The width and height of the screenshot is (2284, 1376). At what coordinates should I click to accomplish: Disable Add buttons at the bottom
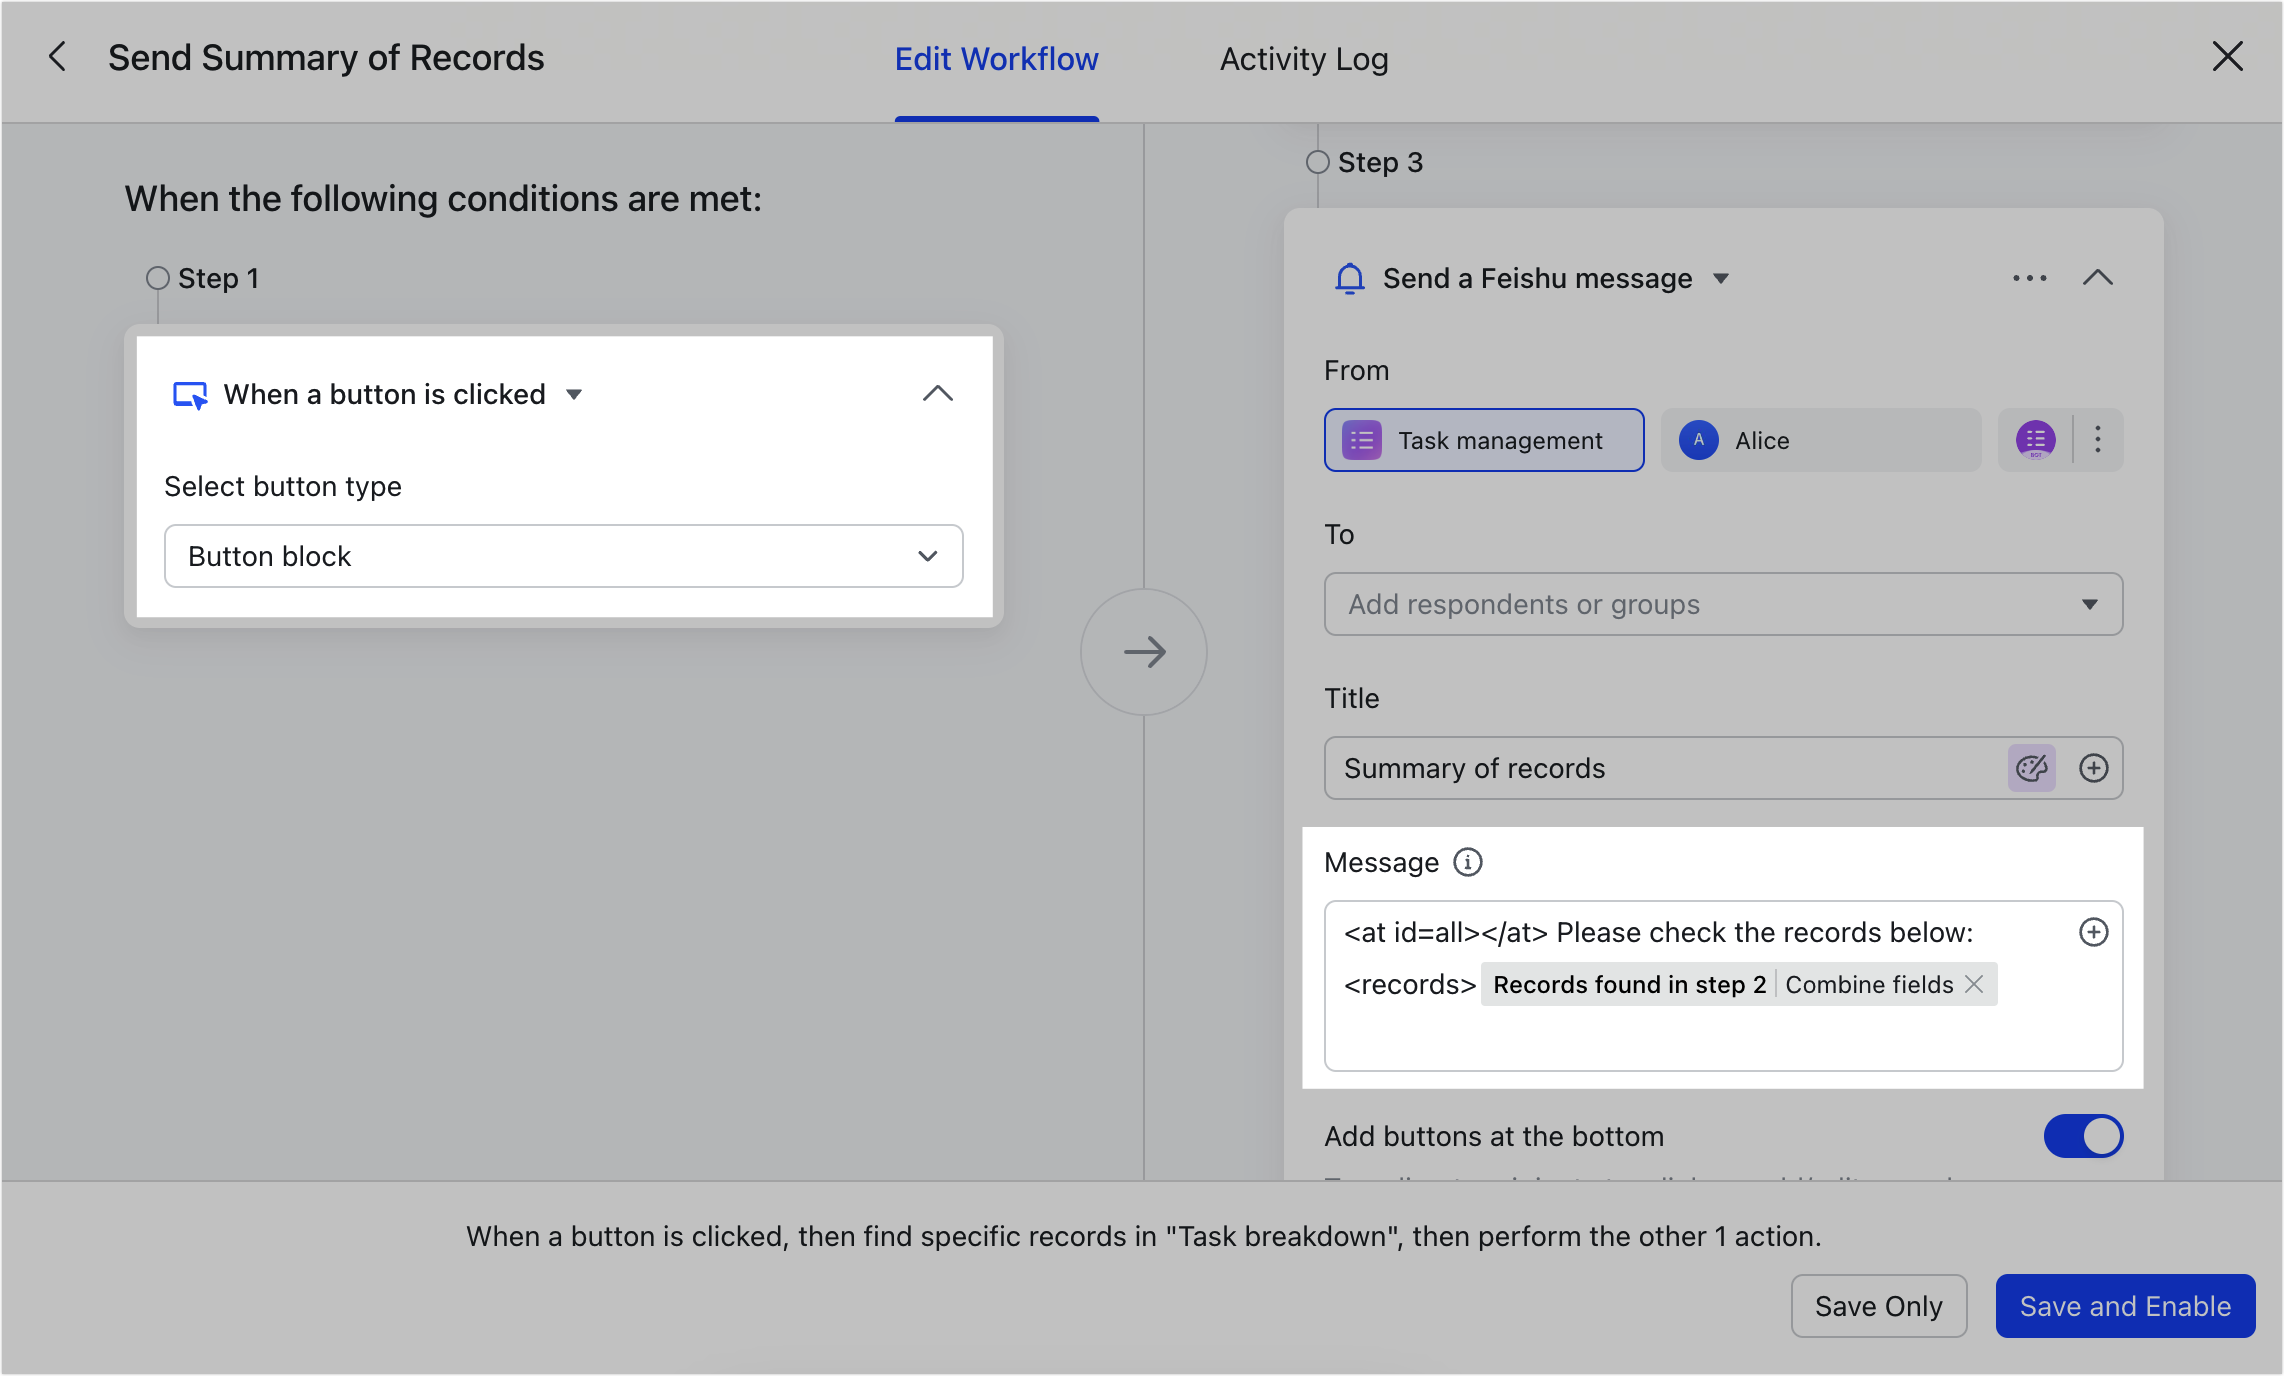pos(2083,1136)
